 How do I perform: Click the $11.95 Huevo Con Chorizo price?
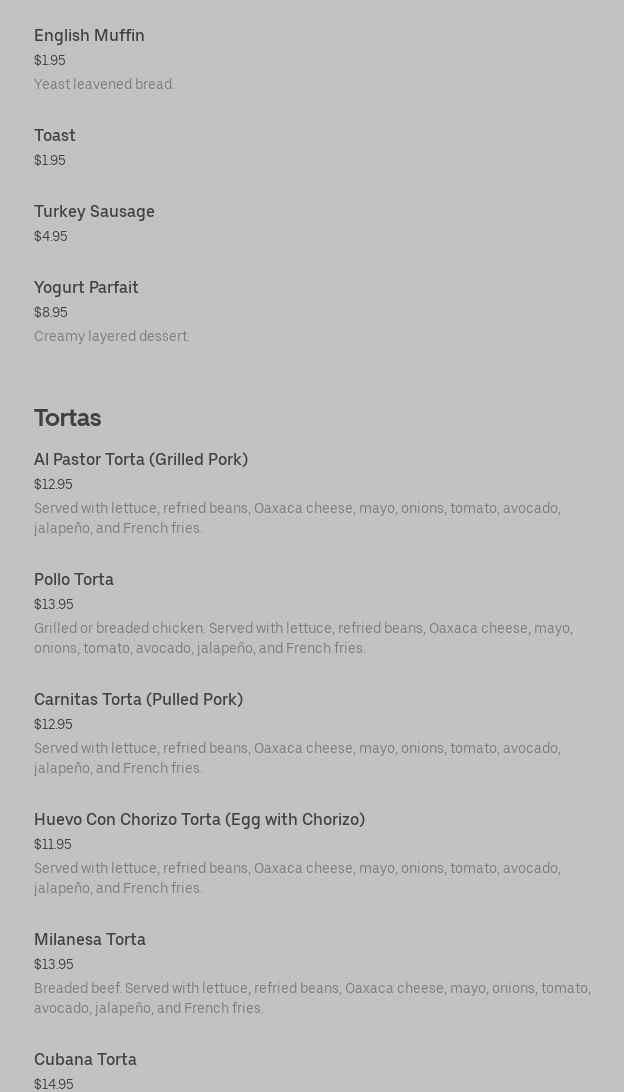point(53,844)
